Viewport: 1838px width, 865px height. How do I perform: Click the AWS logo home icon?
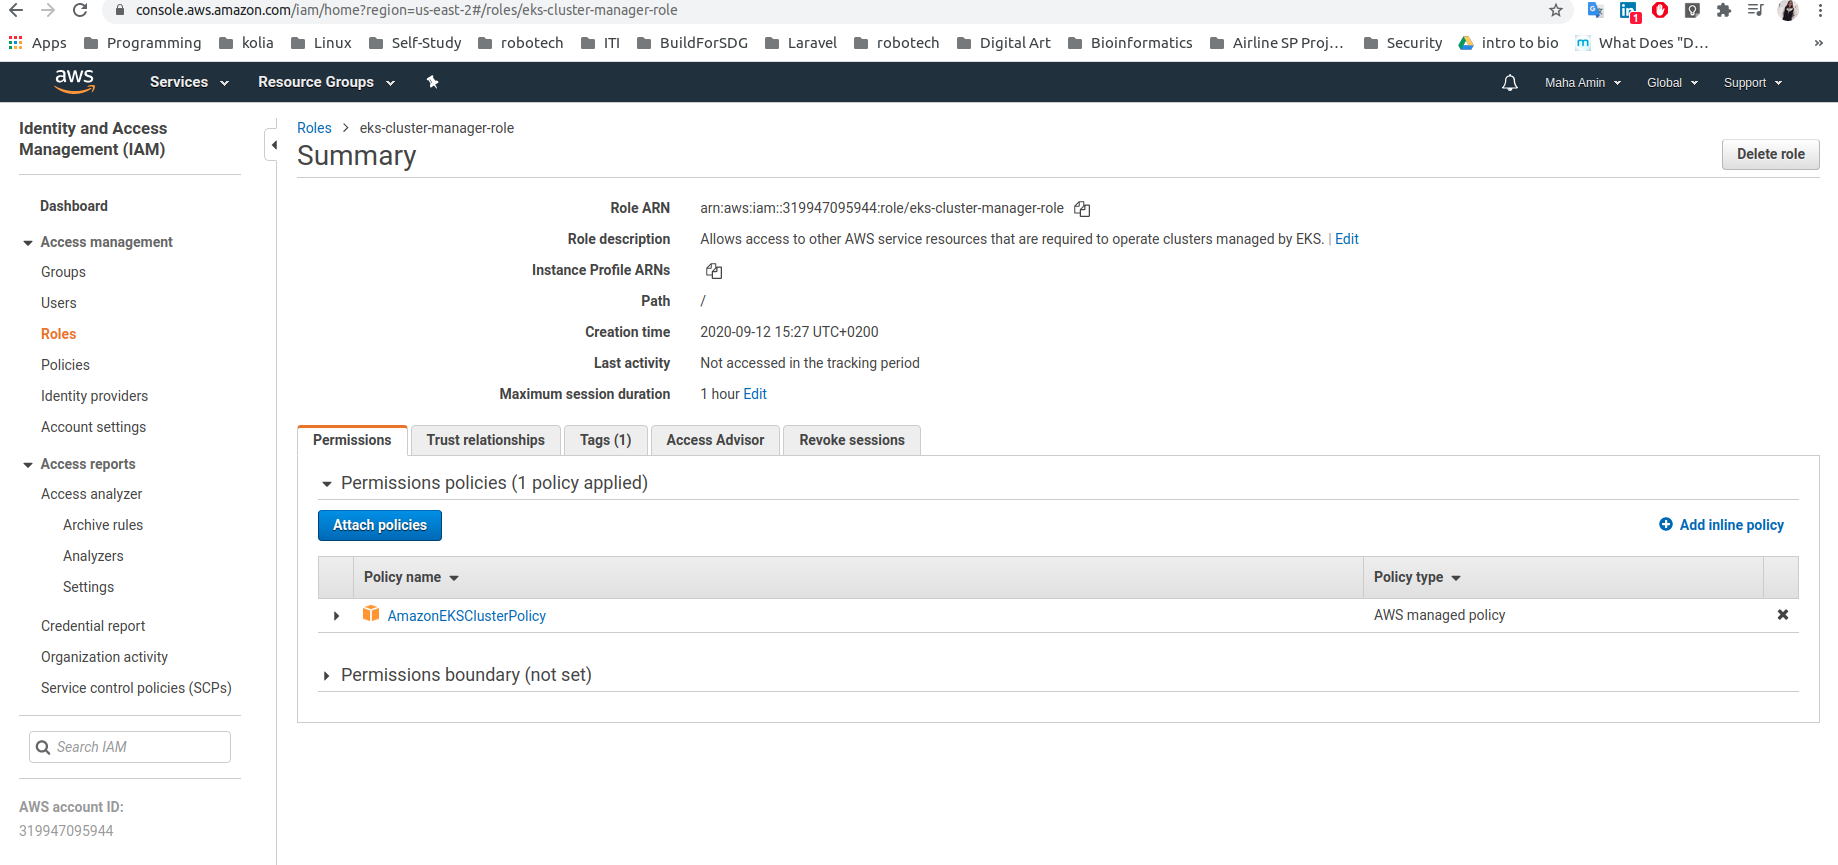(x=74, y=82)
